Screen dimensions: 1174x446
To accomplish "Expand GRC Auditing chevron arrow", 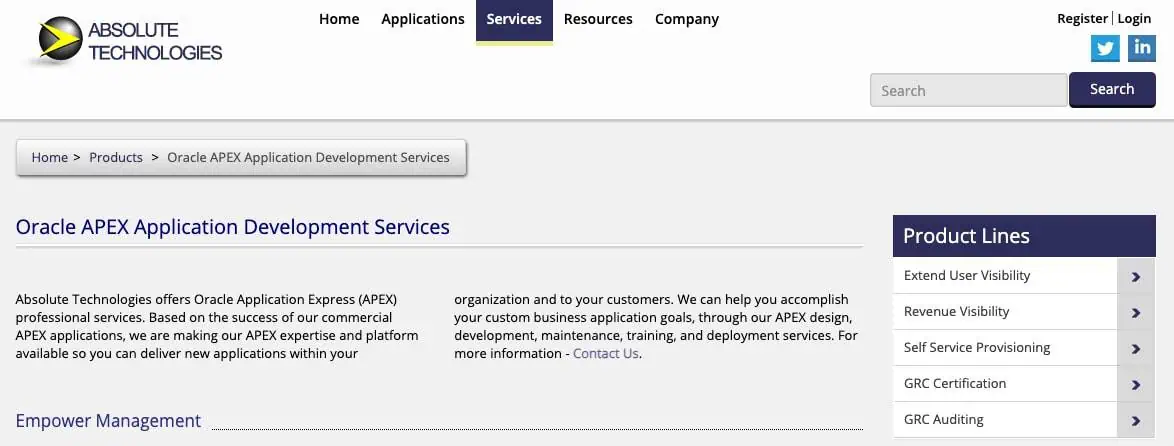I will coord(1136,420).
